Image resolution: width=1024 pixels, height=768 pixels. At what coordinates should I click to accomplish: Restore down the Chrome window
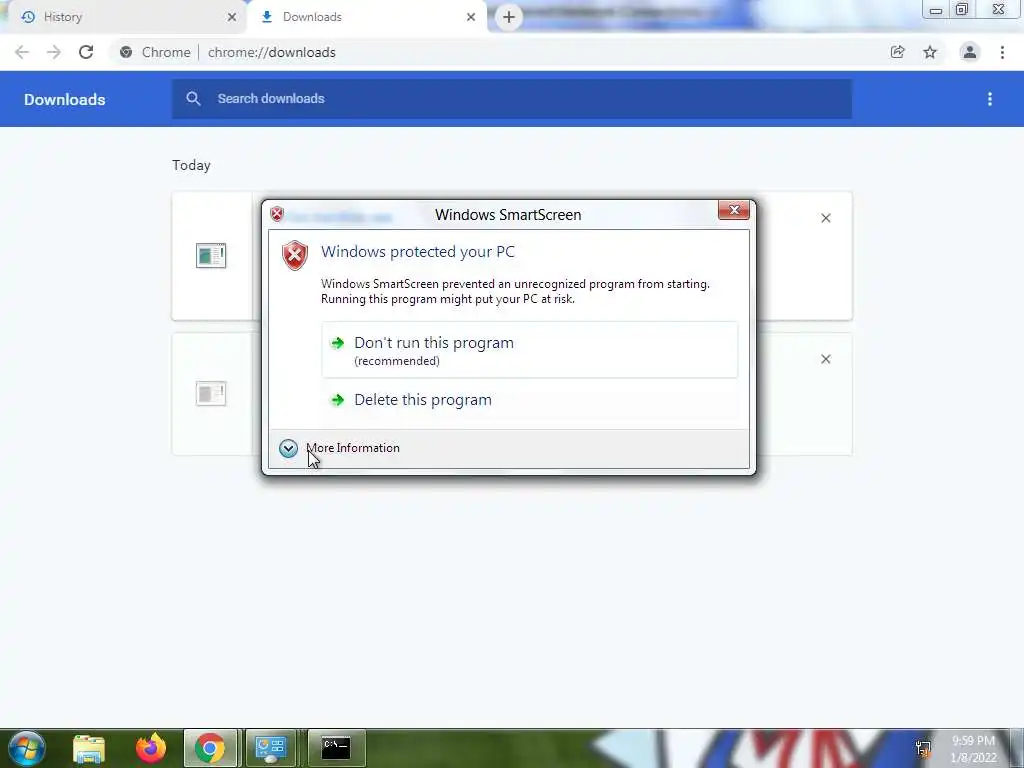click(x=961, y=10)
